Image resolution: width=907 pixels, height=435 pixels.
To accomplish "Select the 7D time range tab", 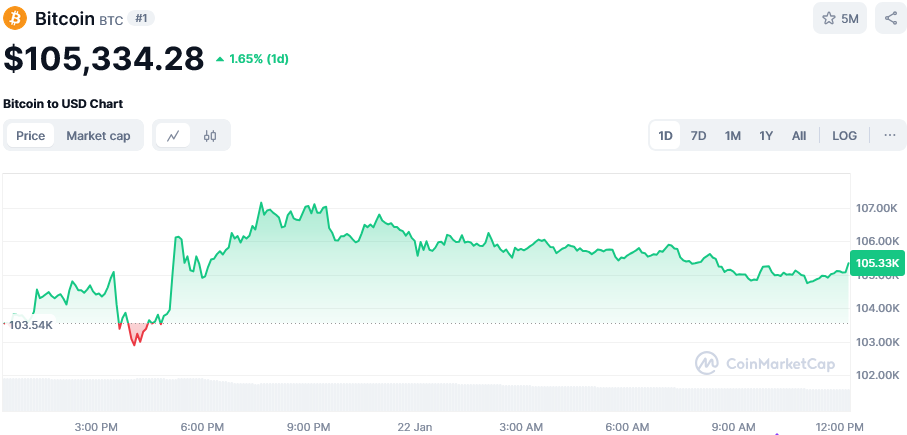I will point(699,135).
